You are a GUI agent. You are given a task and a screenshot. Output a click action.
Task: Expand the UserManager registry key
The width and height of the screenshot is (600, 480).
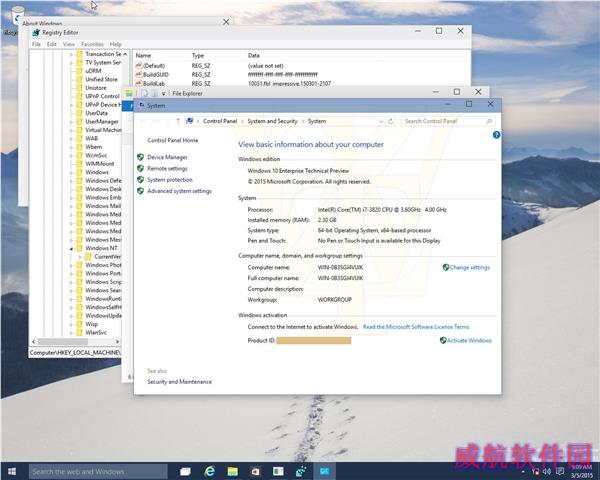(x=71, y=122)
